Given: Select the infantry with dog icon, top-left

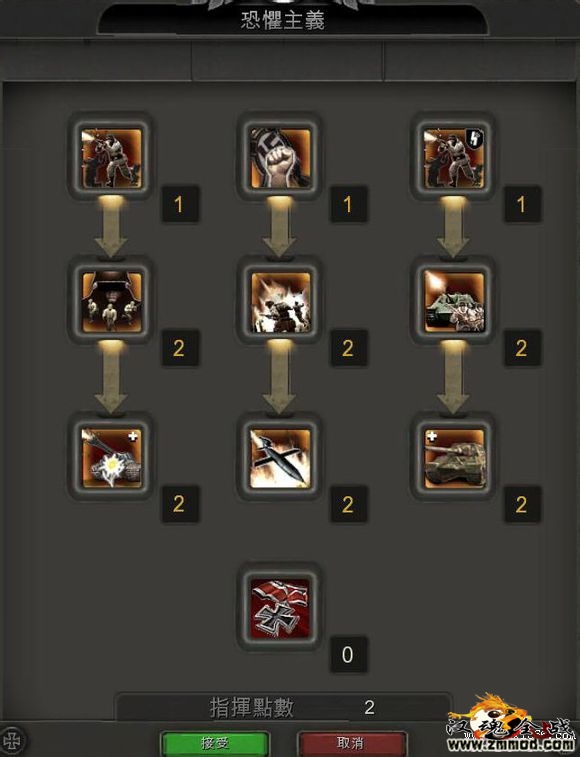Looking at the screenshot, I should pos(111,157).
